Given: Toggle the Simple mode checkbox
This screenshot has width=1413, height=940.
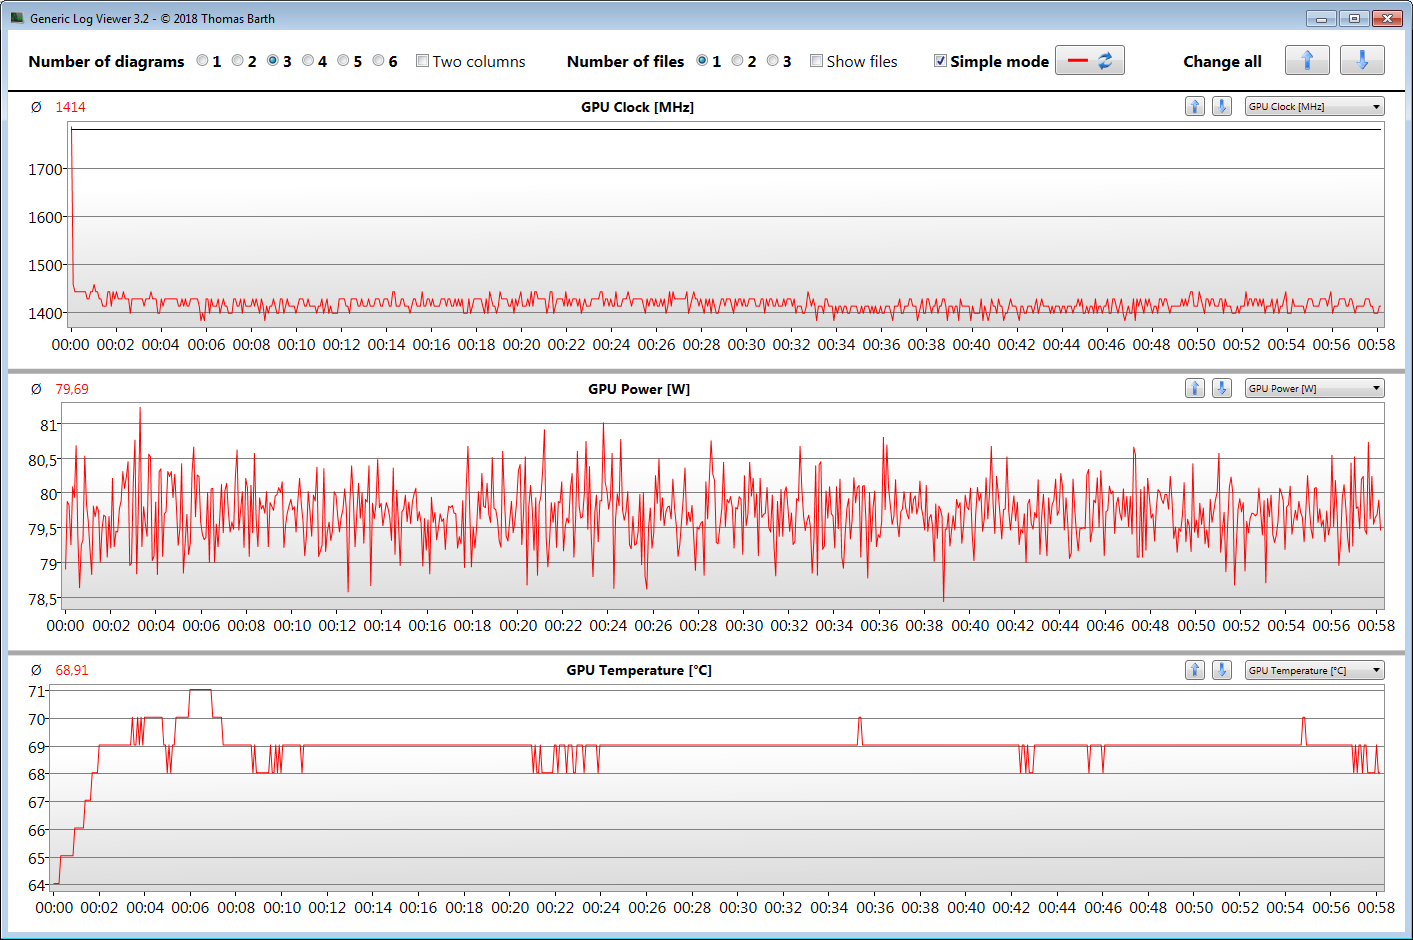Looking at the screenshot, I should point(941,61).
